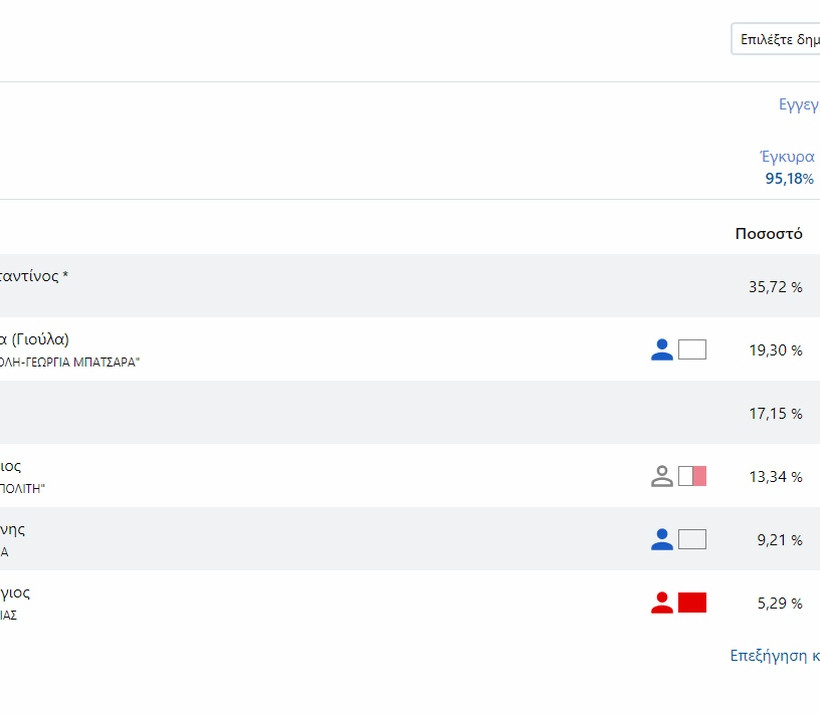The width and height of the screenshot is (820, 716).
Task: Click solid red box in 5,29 % row
Action: tap(692, 603)
